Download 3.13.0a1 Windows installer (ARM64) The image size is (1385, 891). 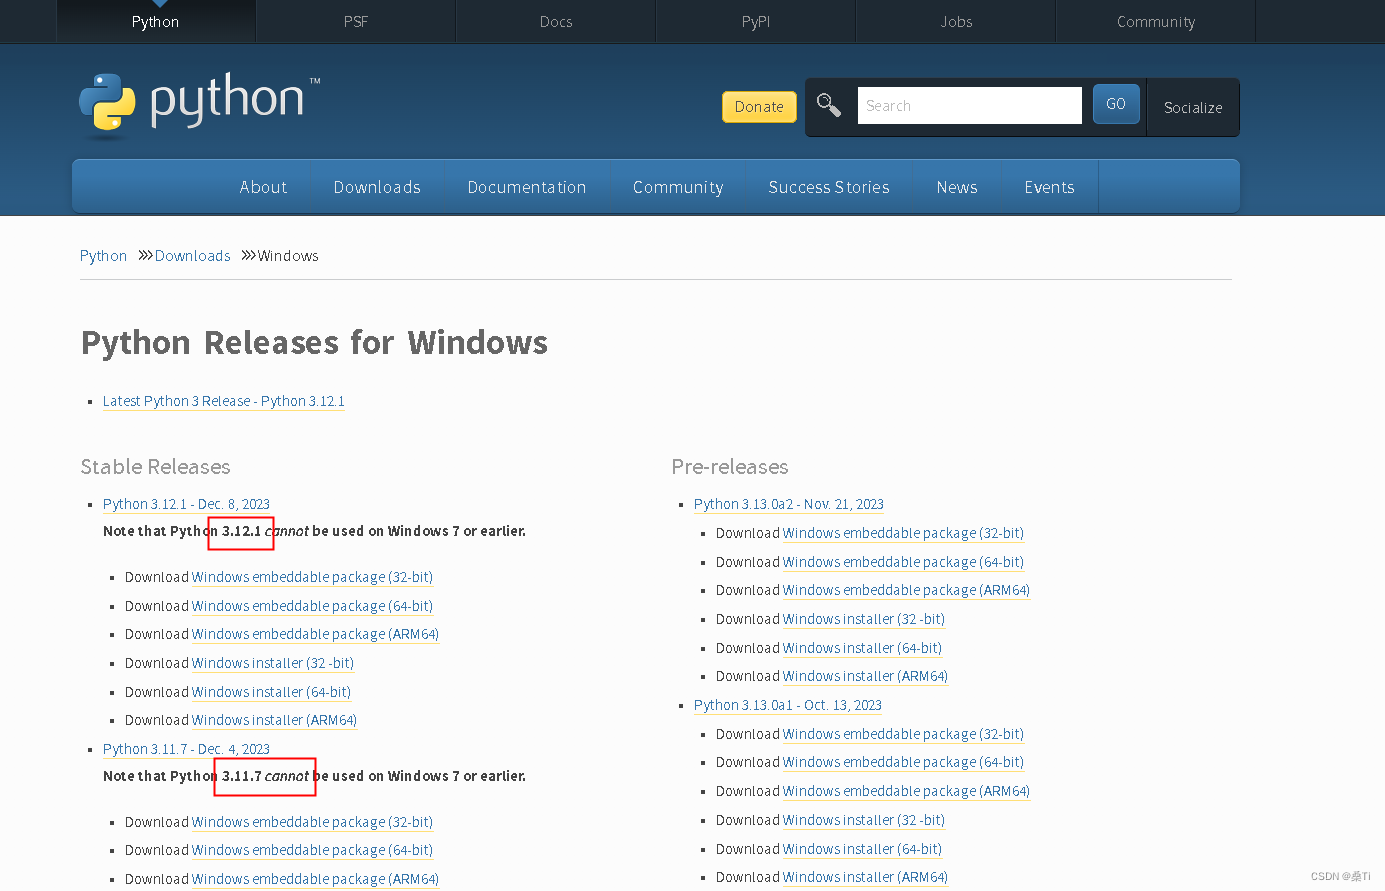click(x=865, y=877)
